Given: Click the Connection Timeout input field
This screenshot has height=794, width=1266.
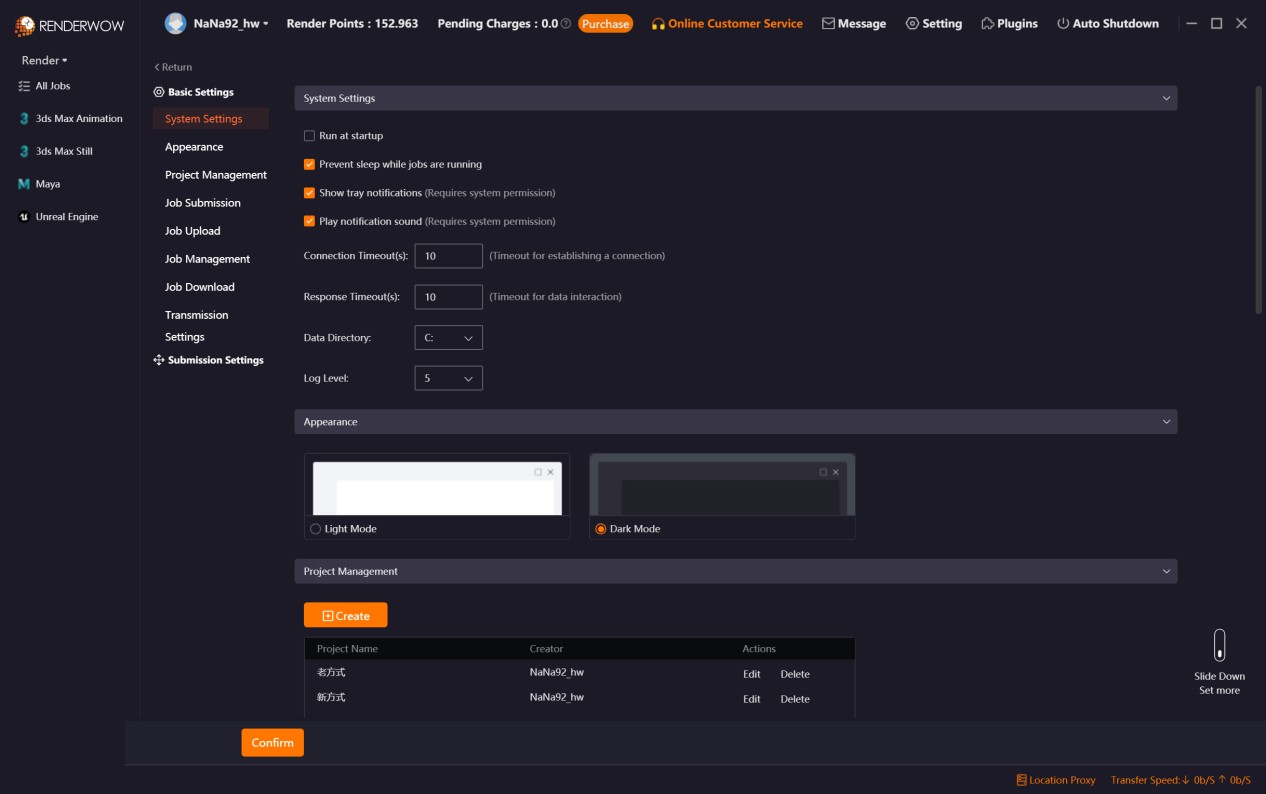Looking at the screenshot, I should click(448, 256).
